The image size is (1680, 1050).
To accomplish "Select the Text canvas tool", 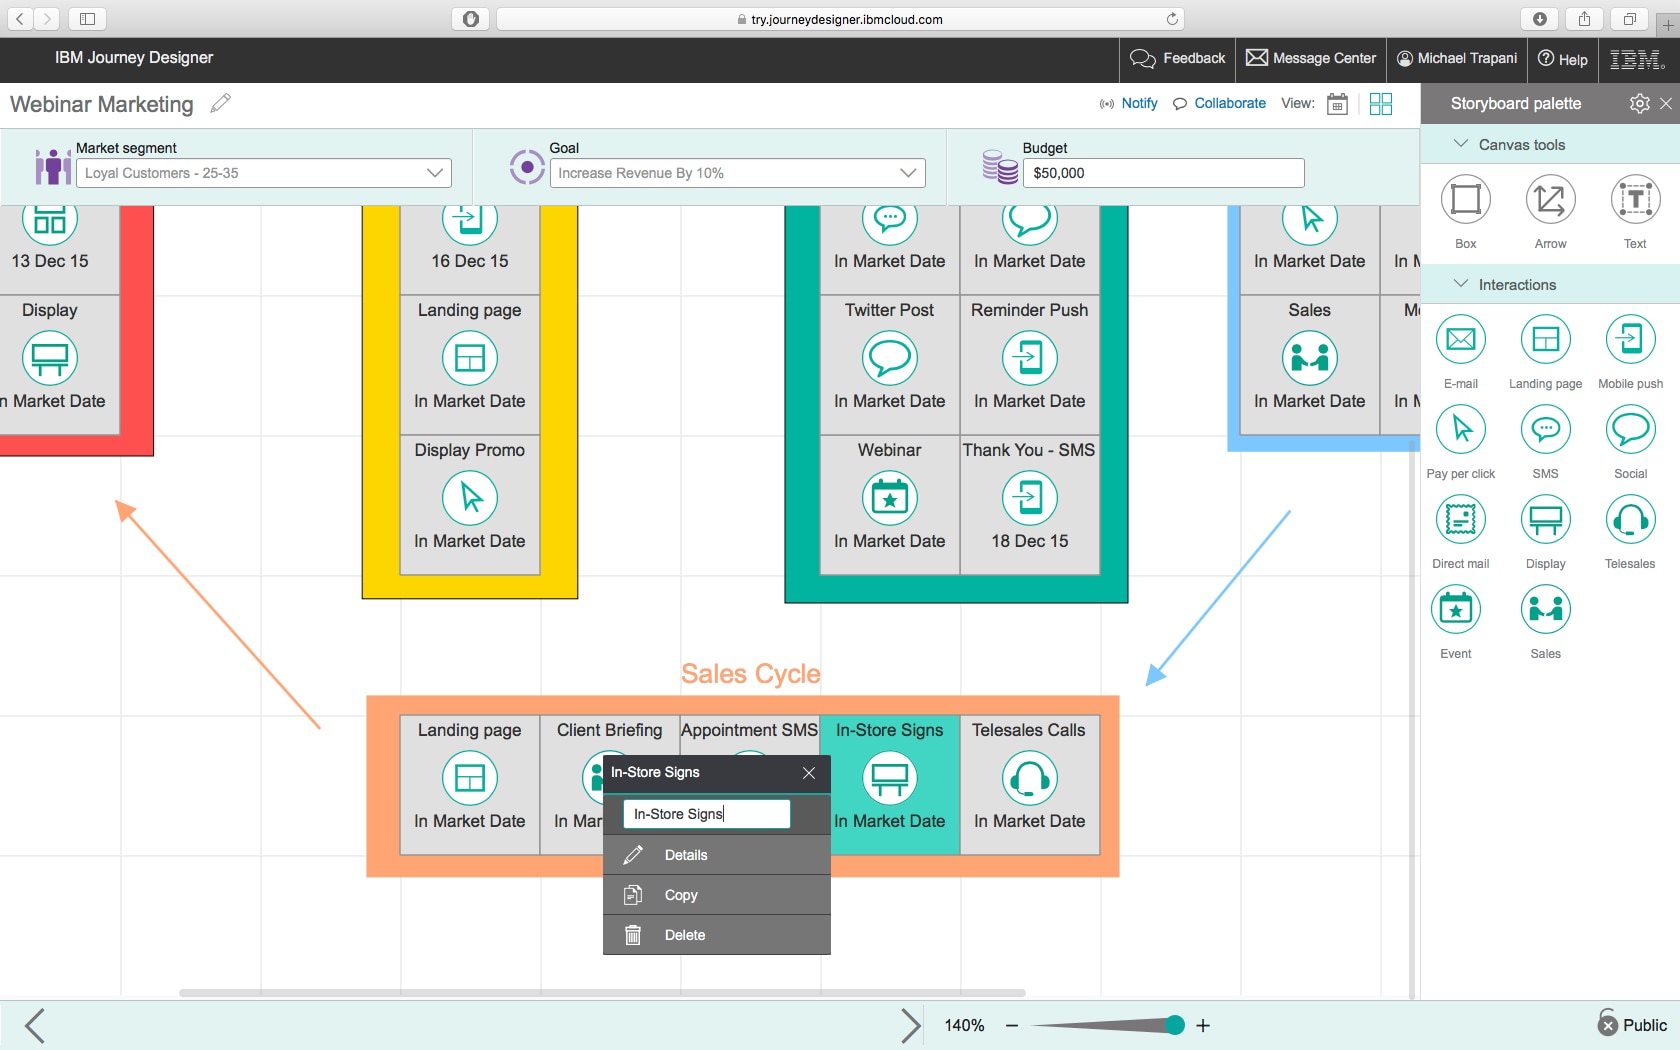I will point(1635,199).
